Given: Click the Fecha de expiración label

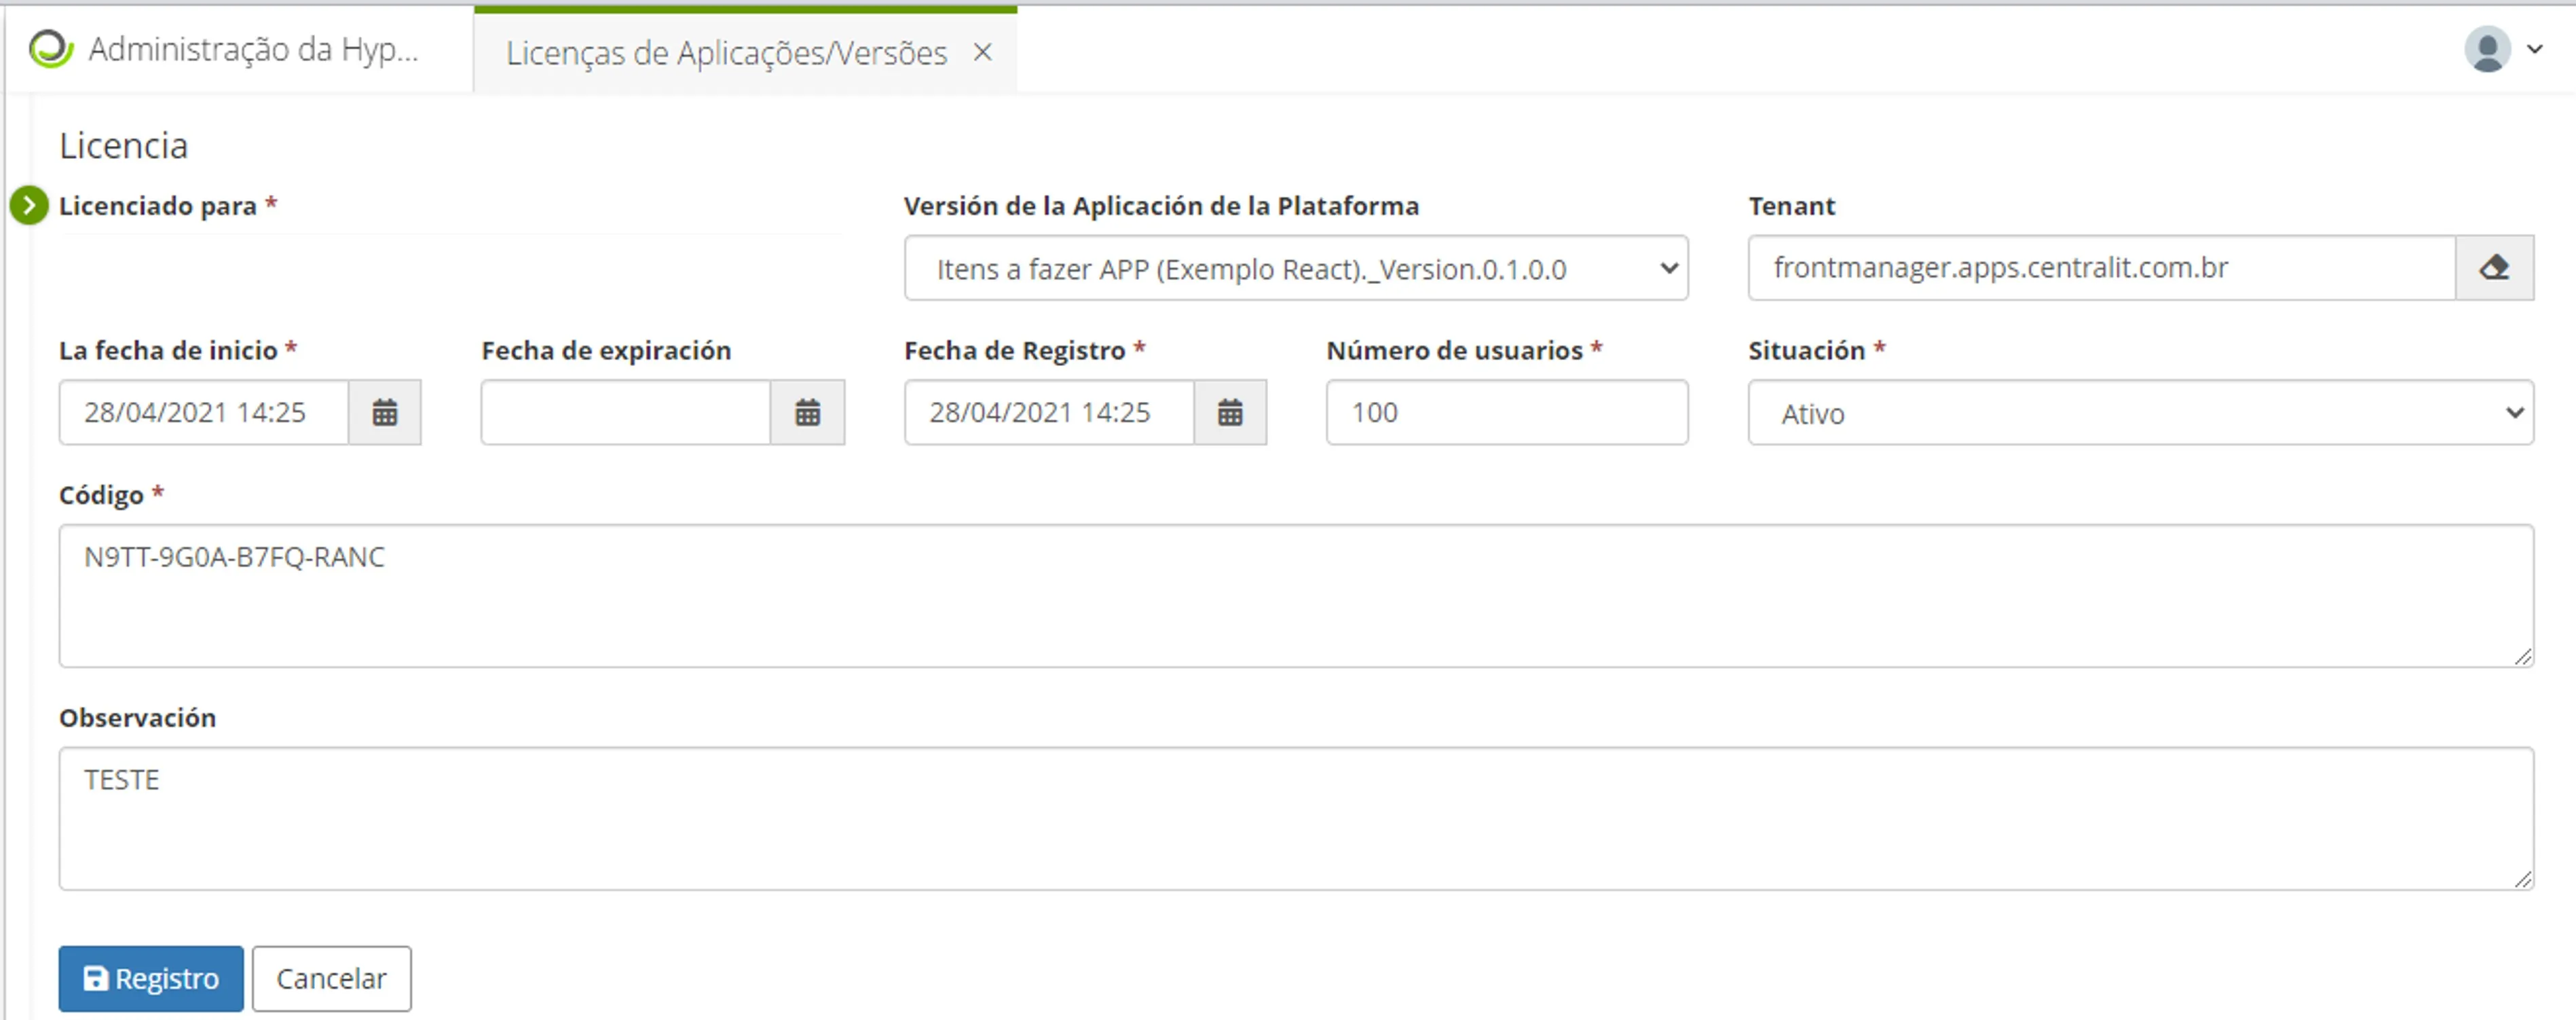Looking at the screenshot, I should [606, 351].
